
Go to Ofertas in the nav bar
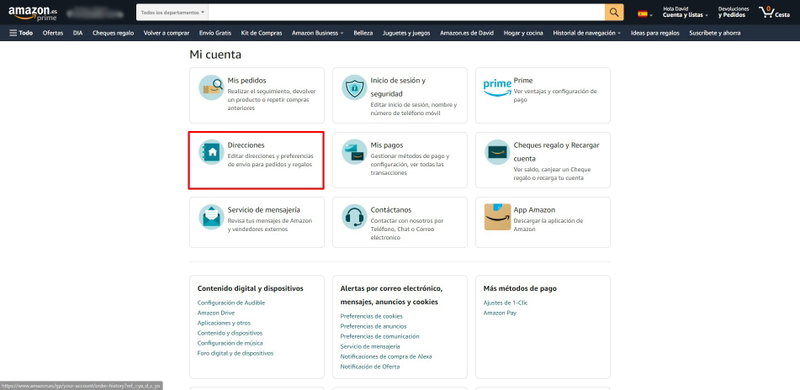click(53, 33)
